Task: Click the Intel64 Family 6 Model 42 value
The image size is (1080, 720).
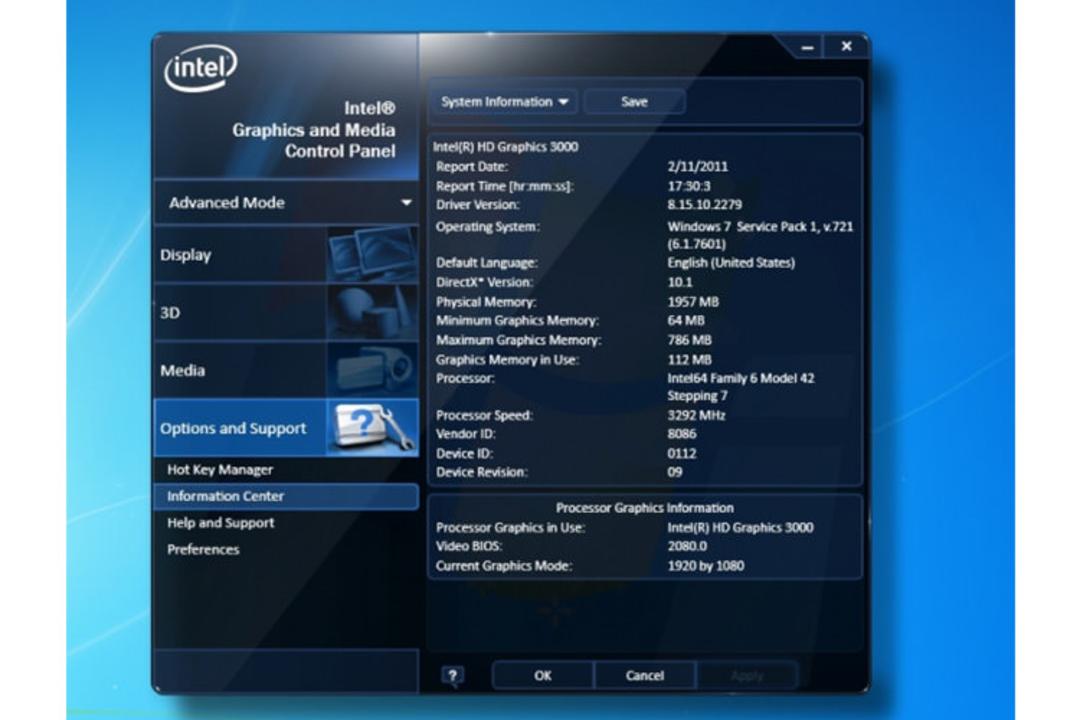Action: pyautogui.click(x=740, y=387)
